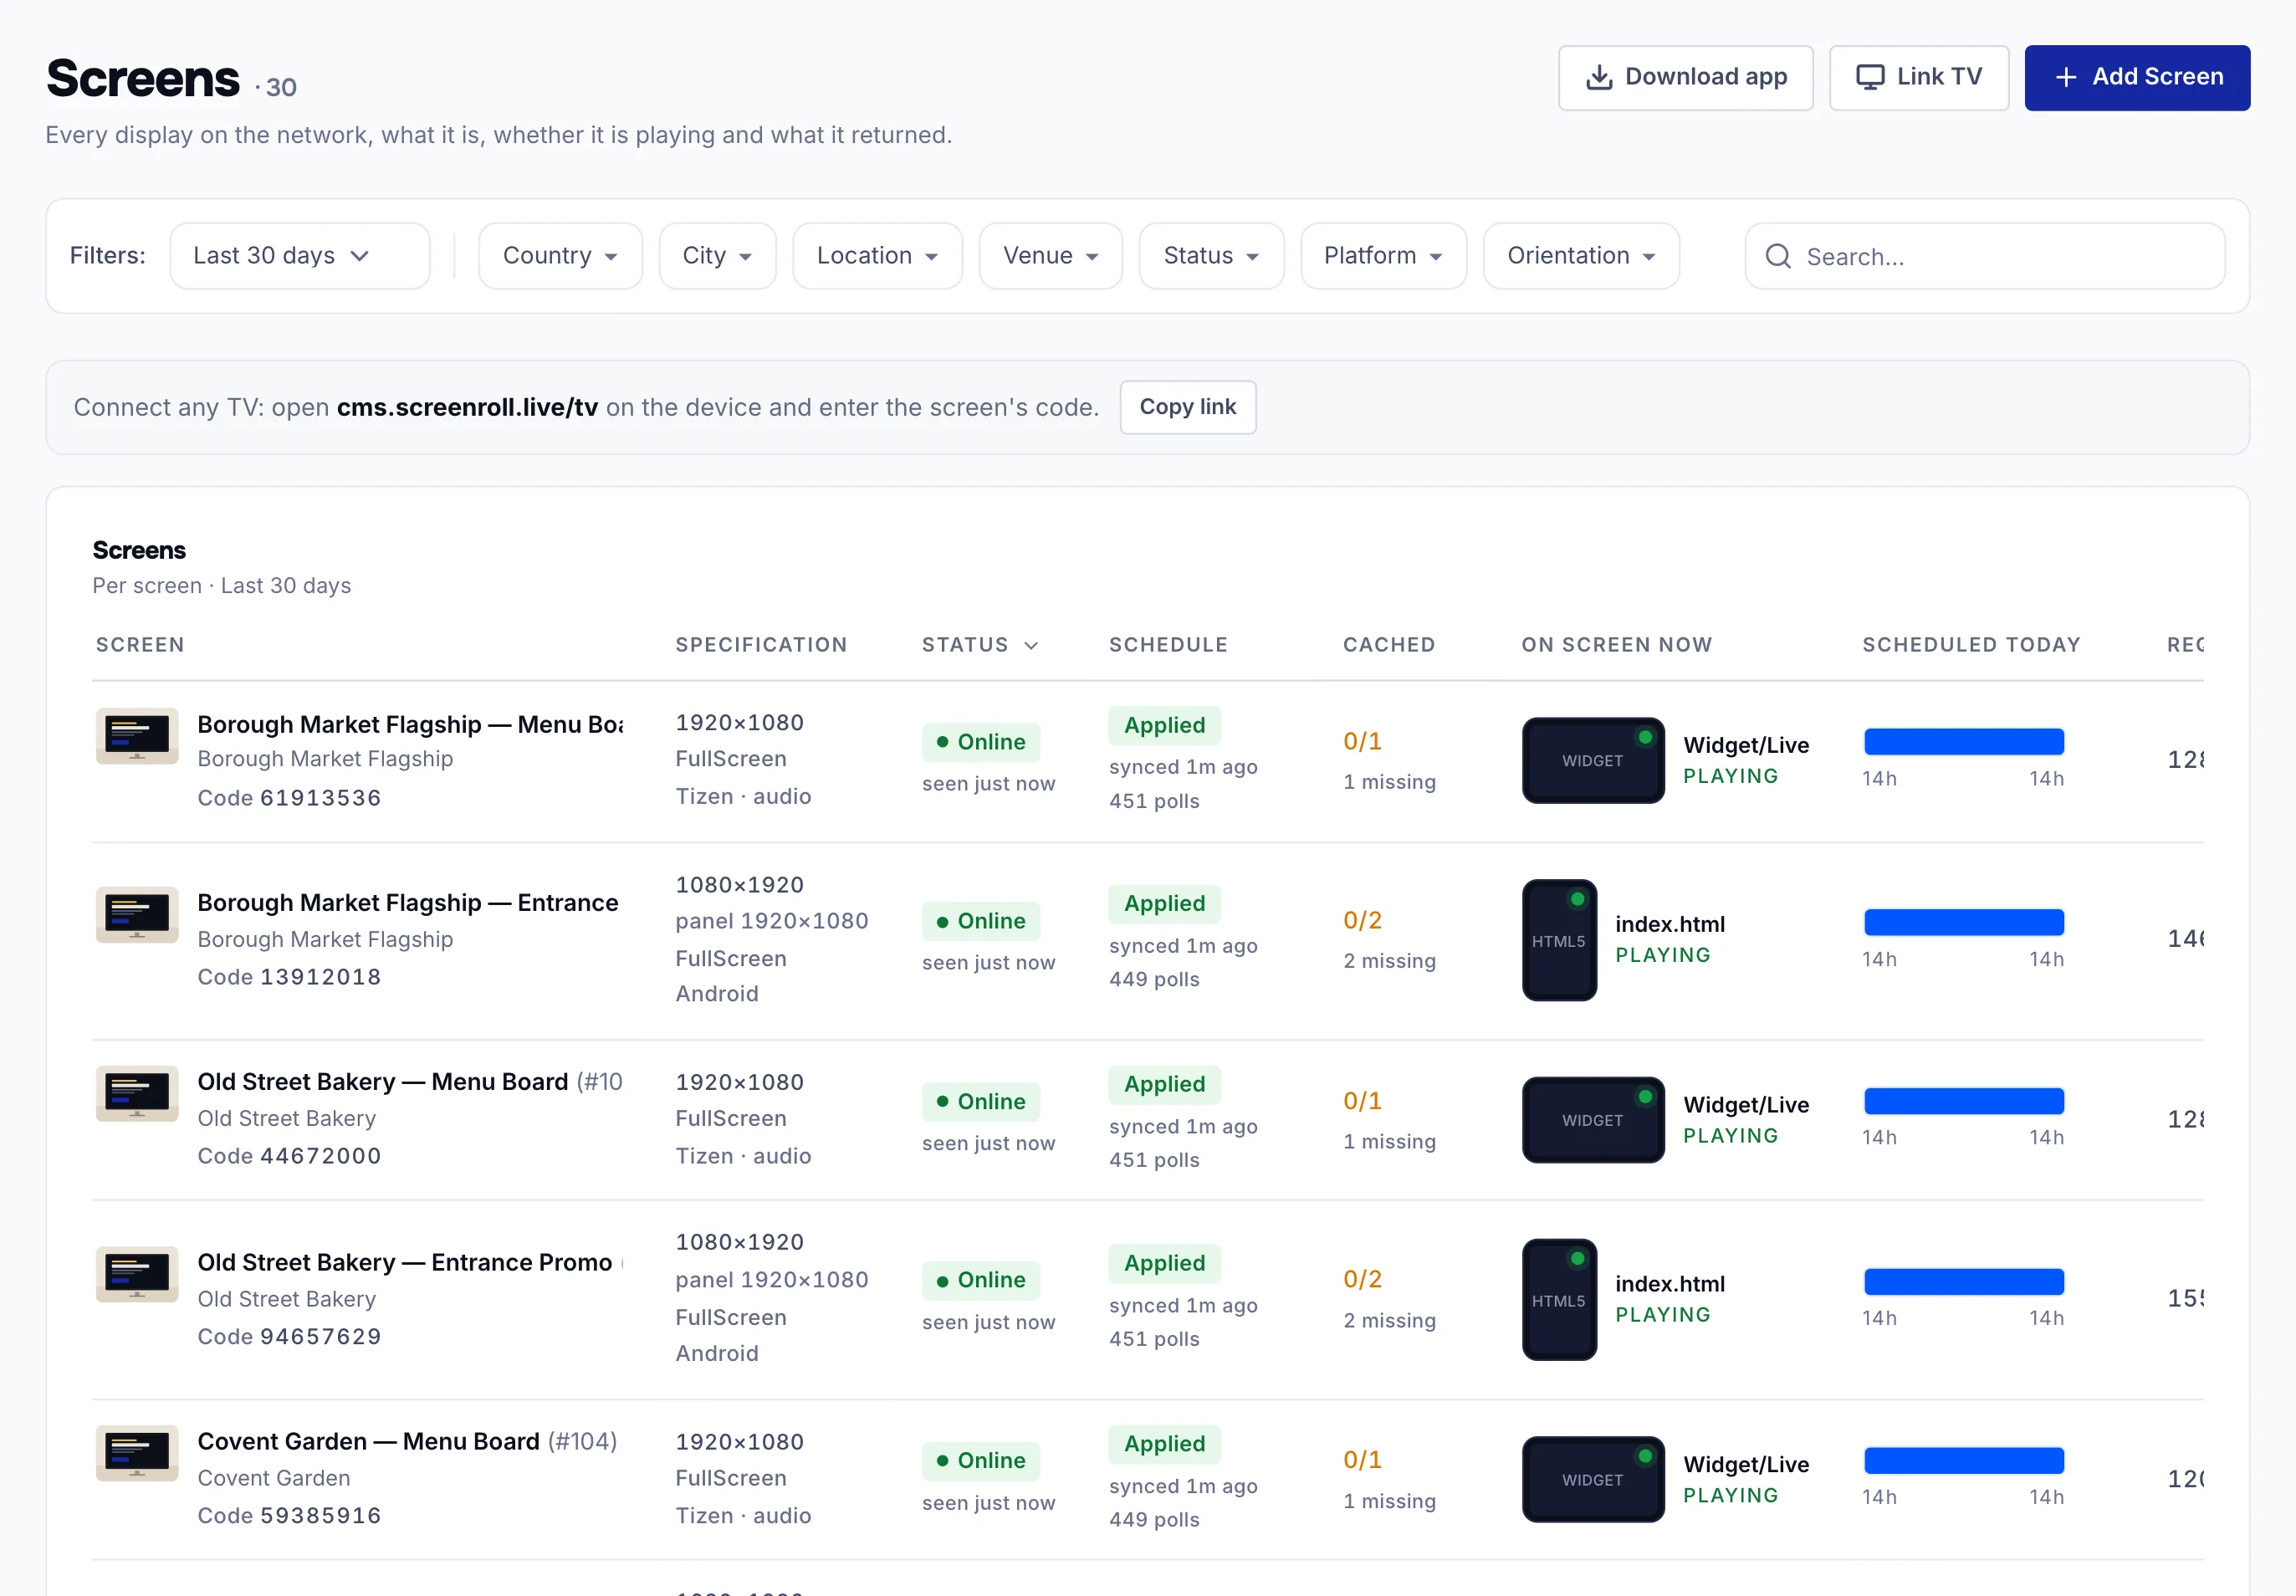
Task: Click Covent Garden Menu Board monitor icon
Action: [137, 1453]
